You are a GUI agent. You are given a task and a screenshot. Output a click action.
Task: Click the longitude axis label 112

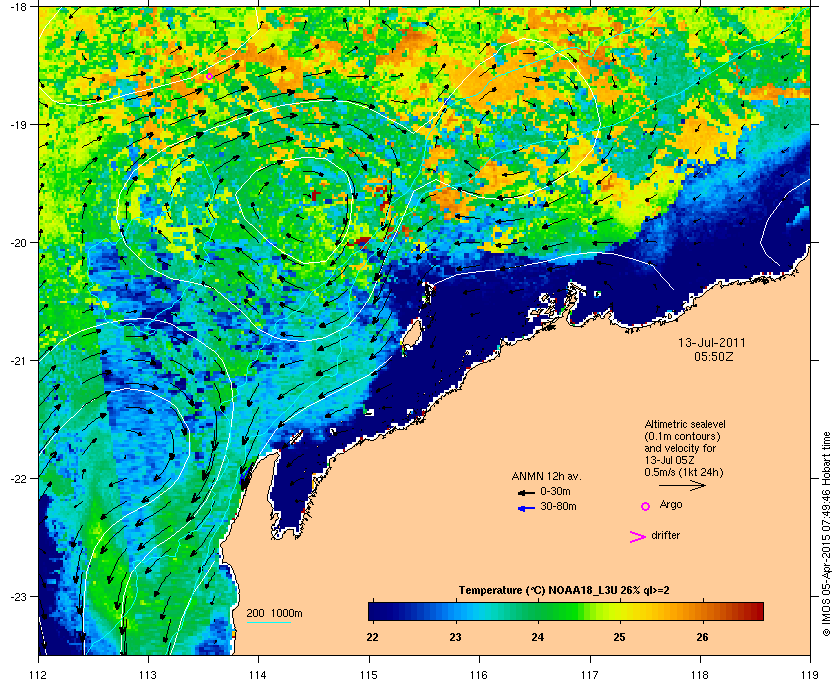click(39, 675)
